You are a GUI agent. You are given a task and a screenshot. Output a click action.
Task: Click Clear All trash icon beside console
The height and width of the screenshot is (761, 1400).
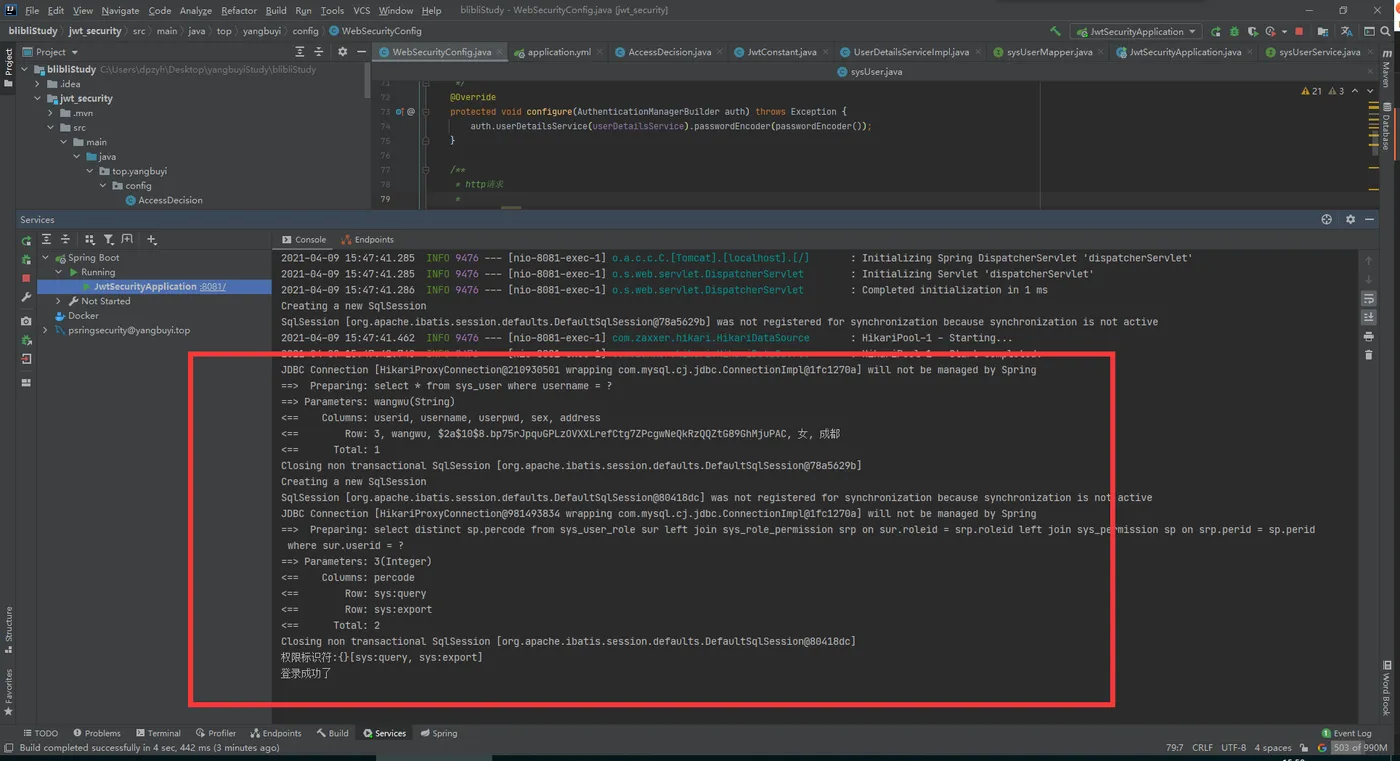pos(1369,355)
